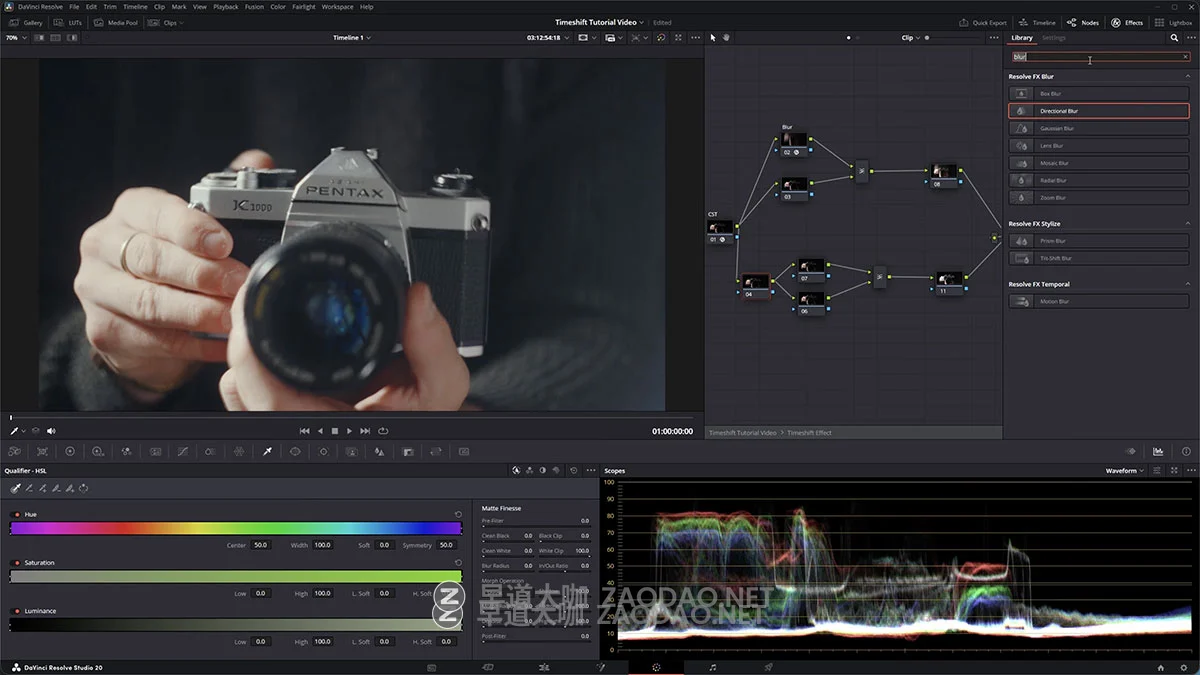Open the File menu
Screen dimensions: 1200x675
pos(74,6)
